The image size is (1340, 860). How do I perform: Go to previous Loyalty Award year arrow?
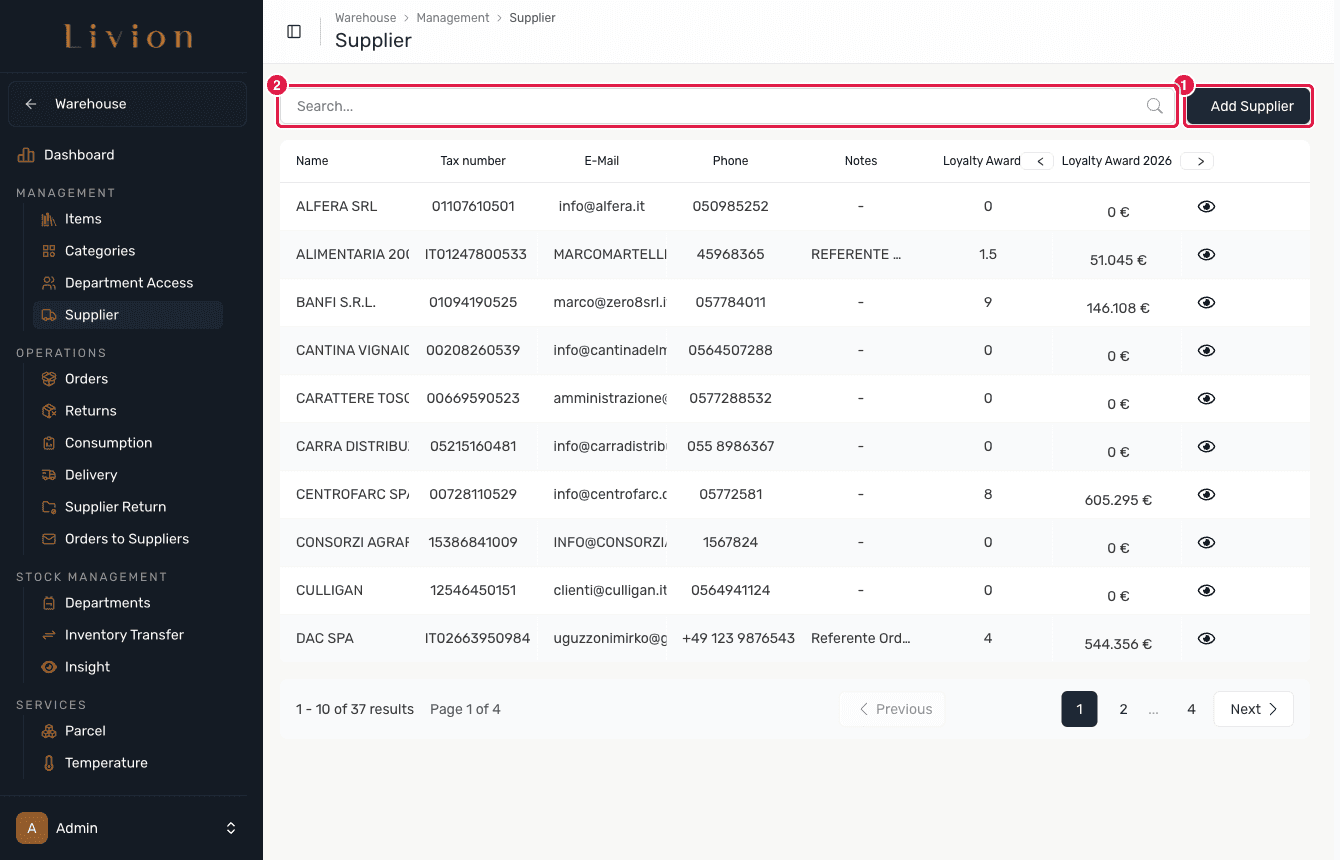[x=1040, y=161]
